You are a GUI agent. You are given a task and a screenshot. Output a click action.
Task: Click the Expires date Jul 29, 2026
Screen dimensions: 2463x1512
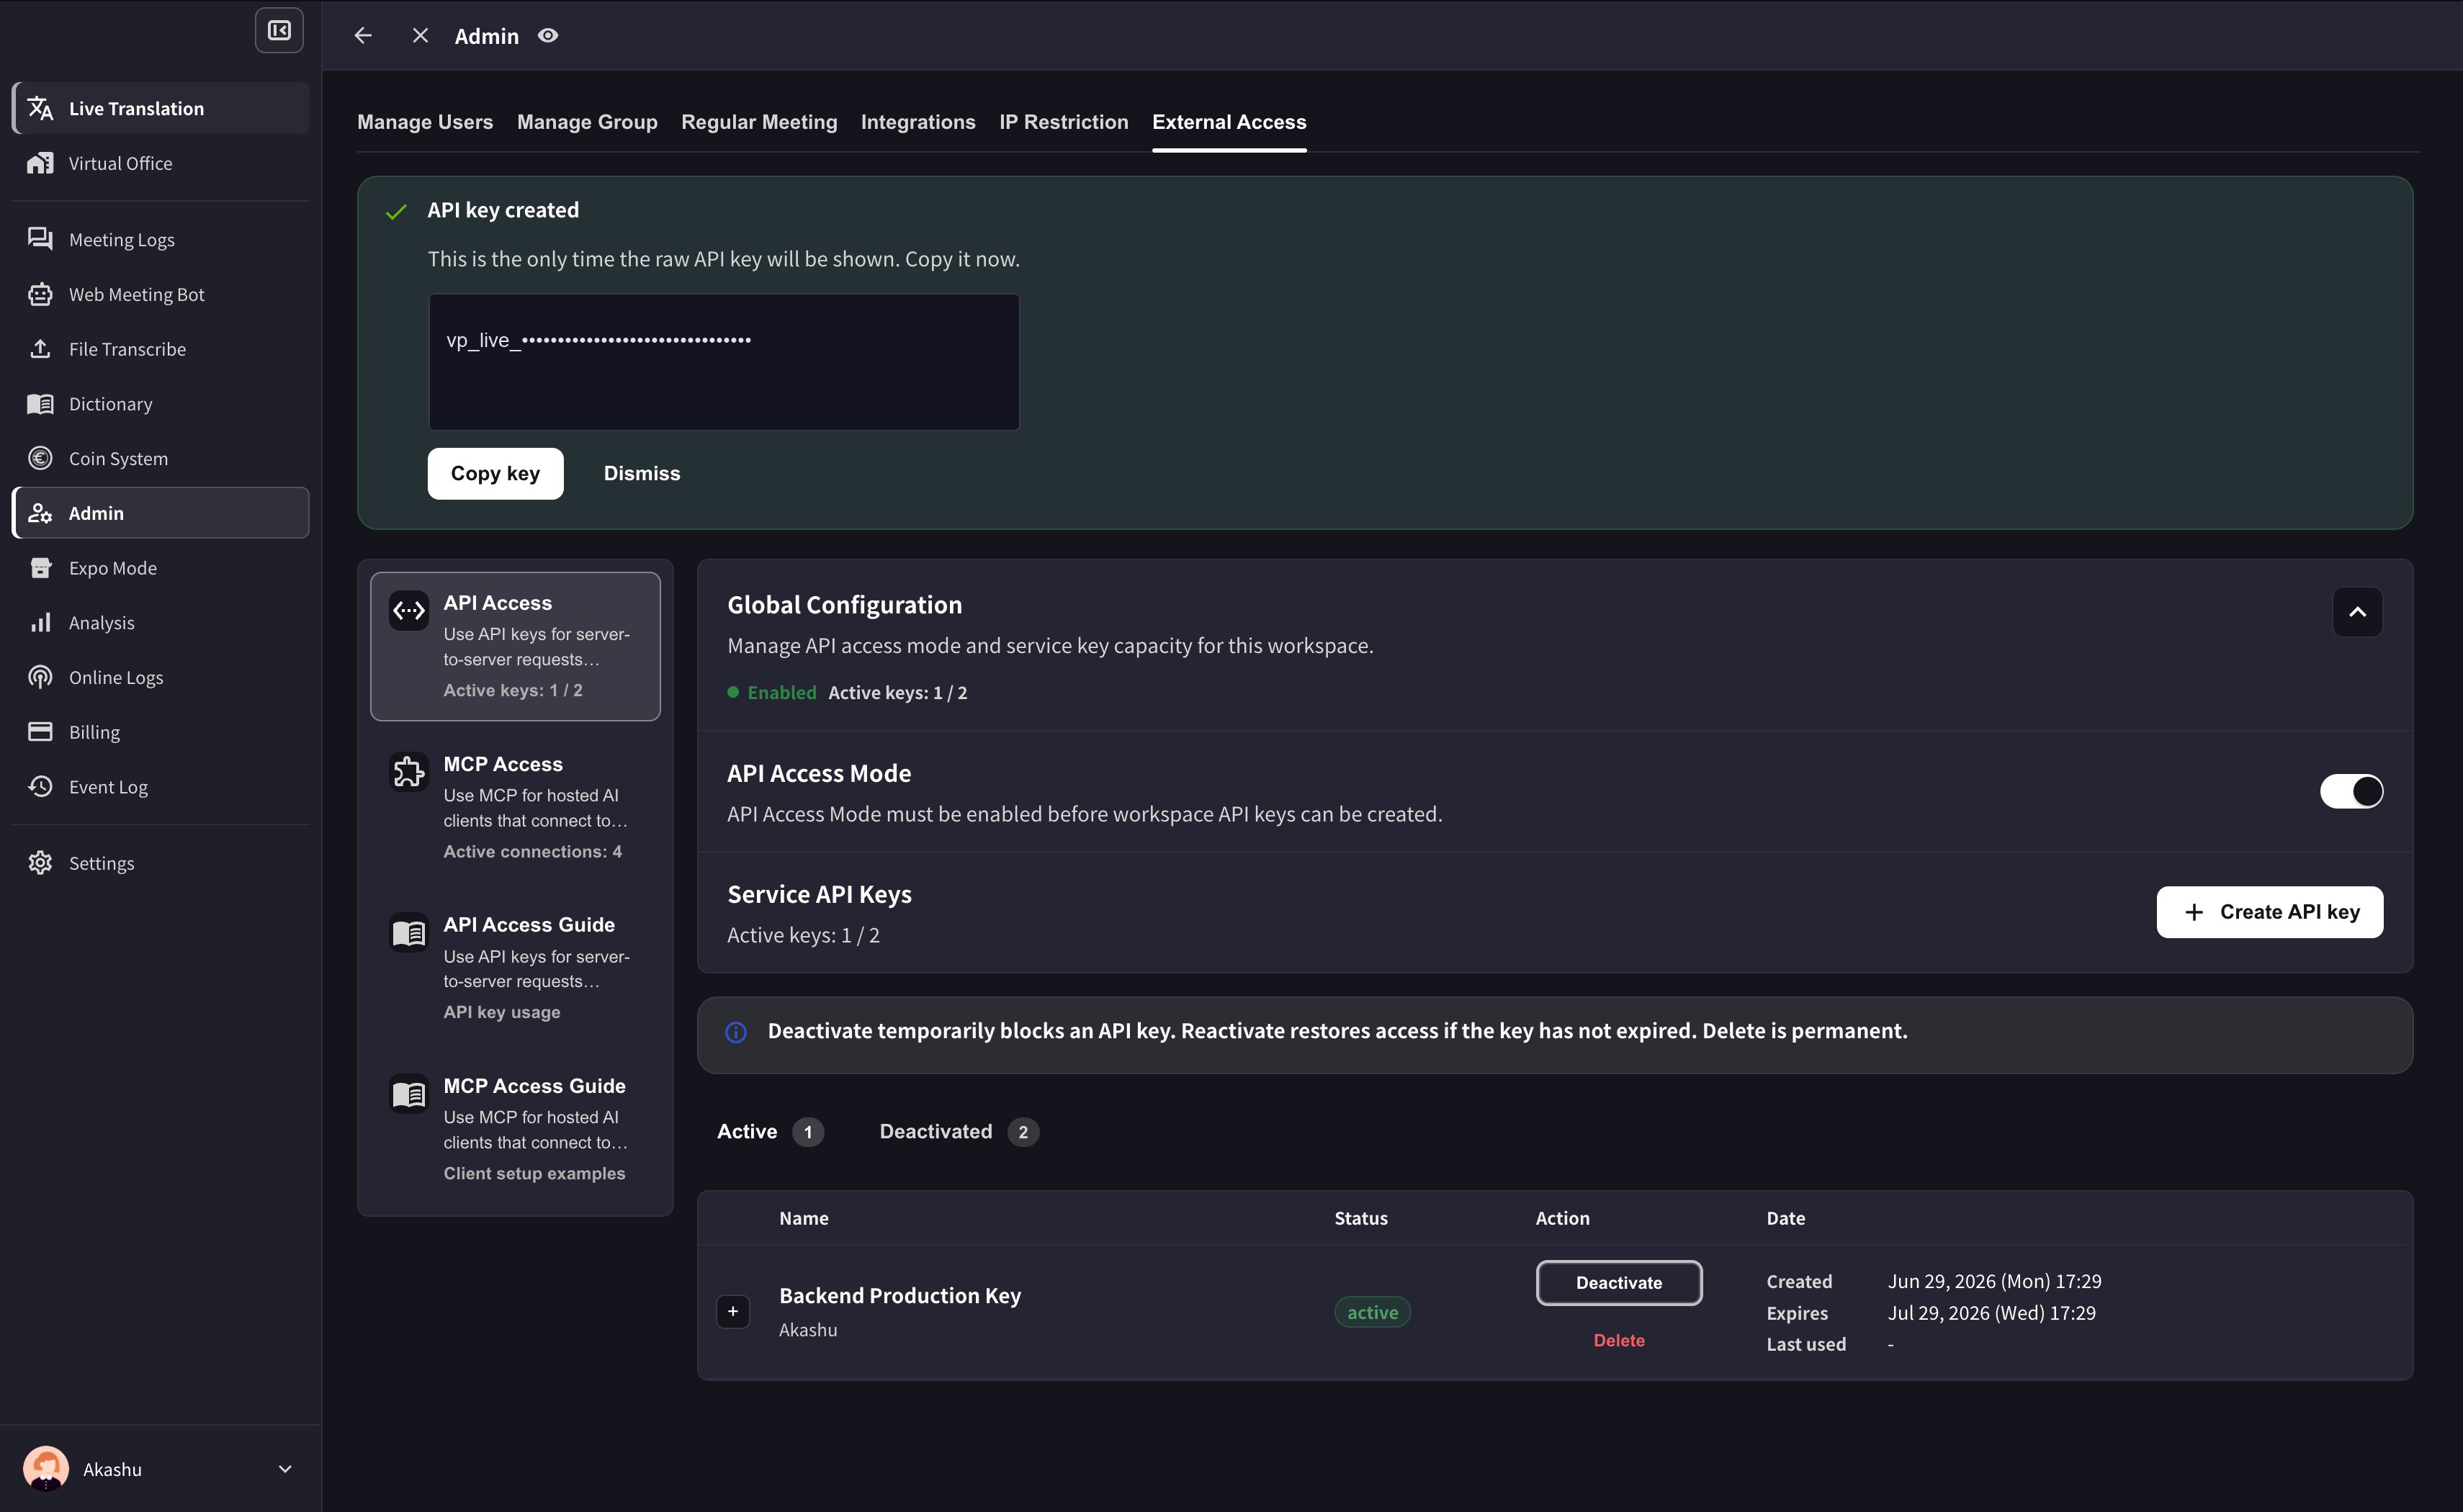point(1991,1312)
